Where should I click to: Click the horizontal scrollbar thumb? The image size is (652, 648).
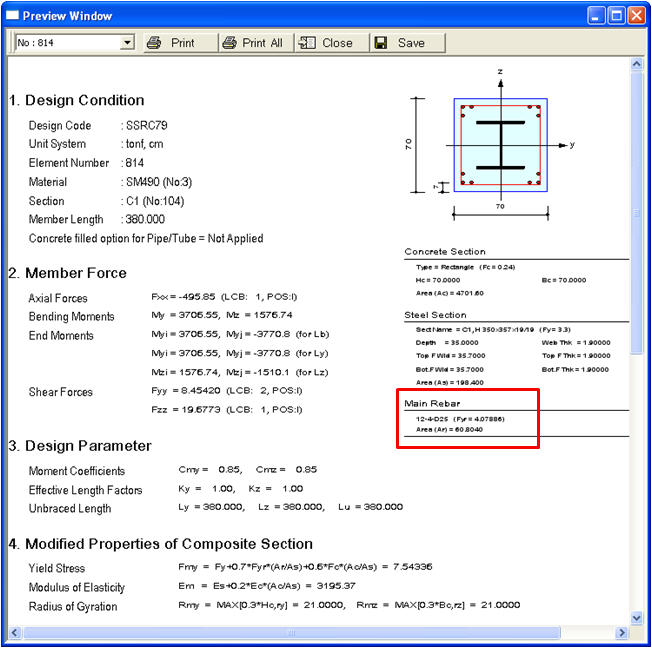pyautogui.click(x=290, y=633)
